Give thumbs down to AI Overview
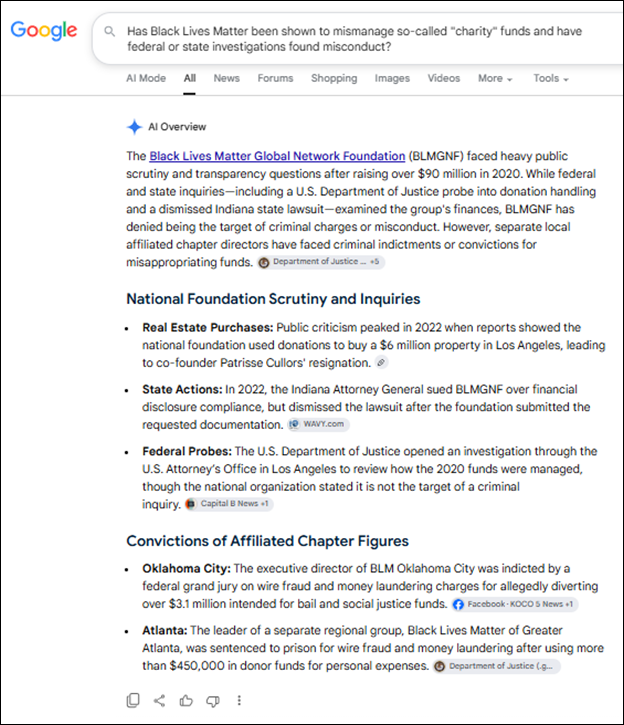Viewport: 624px width, 725px height. (x=213, y=701)
